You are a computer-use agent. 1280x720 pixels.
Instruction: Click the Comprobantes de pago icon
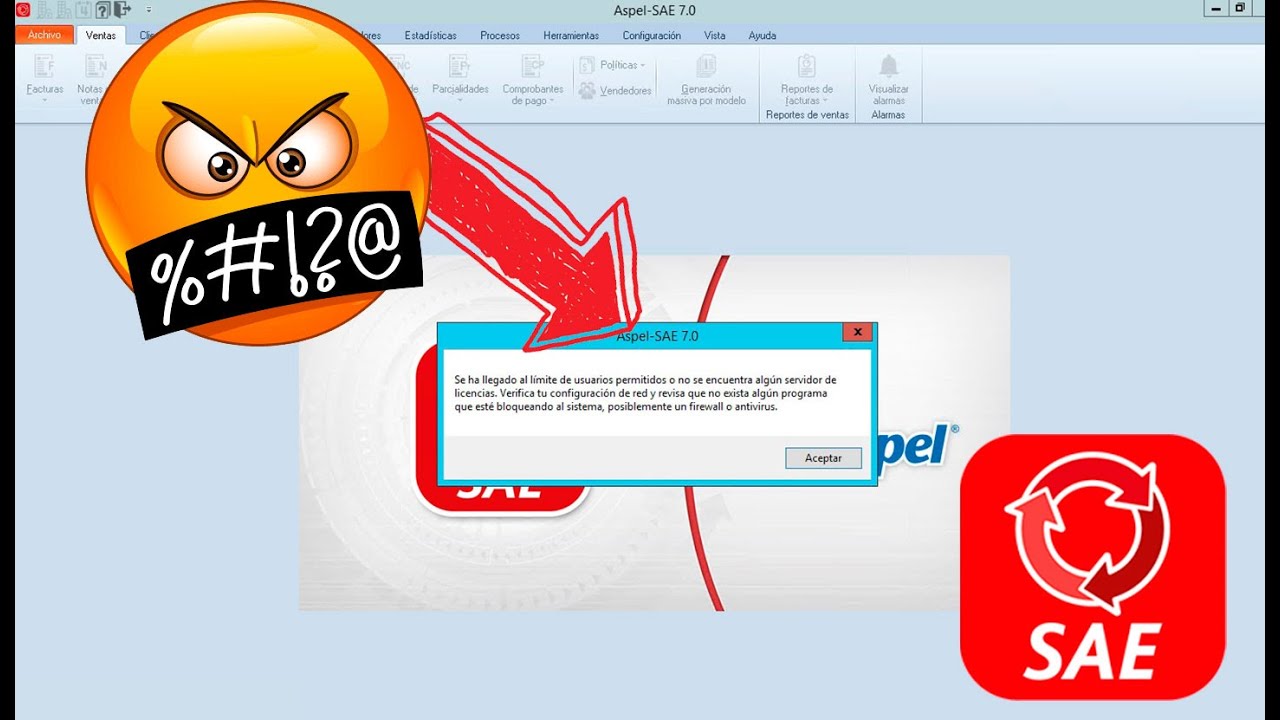pos(534,67)
